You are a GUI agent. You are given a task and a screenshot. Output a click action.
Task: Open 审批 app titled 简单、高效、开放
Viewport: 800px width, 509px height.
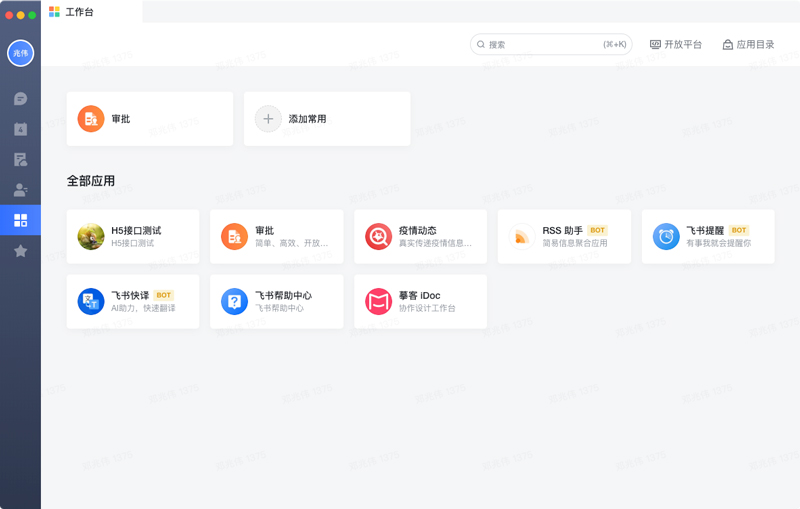tap(277, 237)
